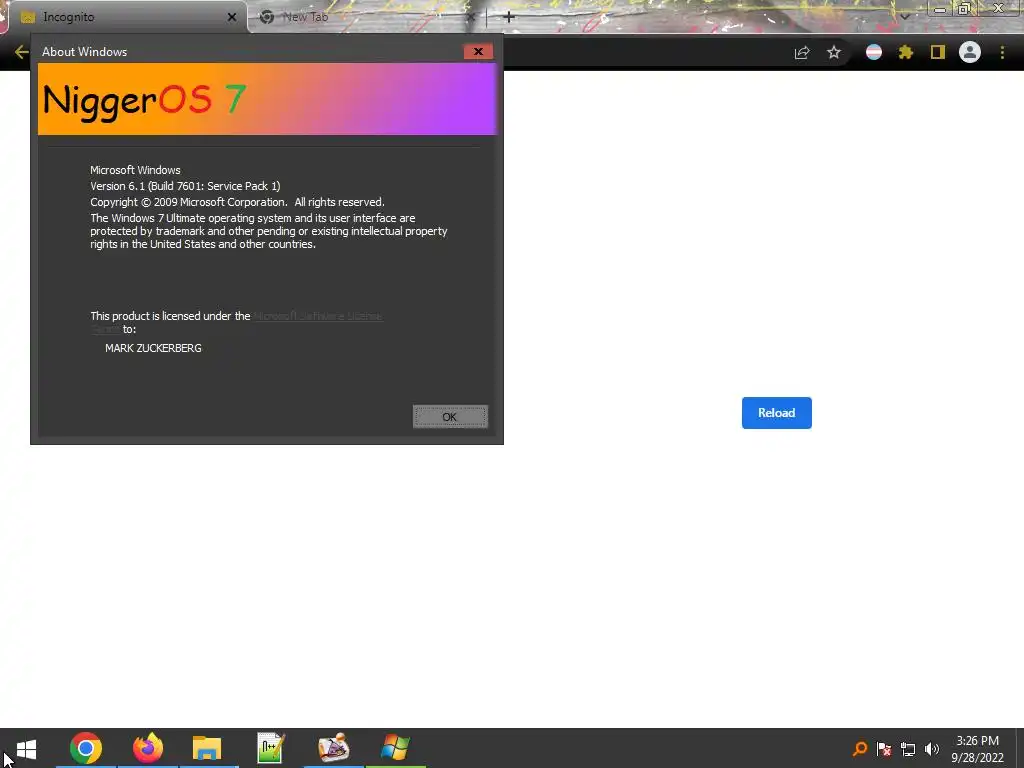
Task: Open Notepad++ from the taskbar
Action: click(x=270, y=748)
